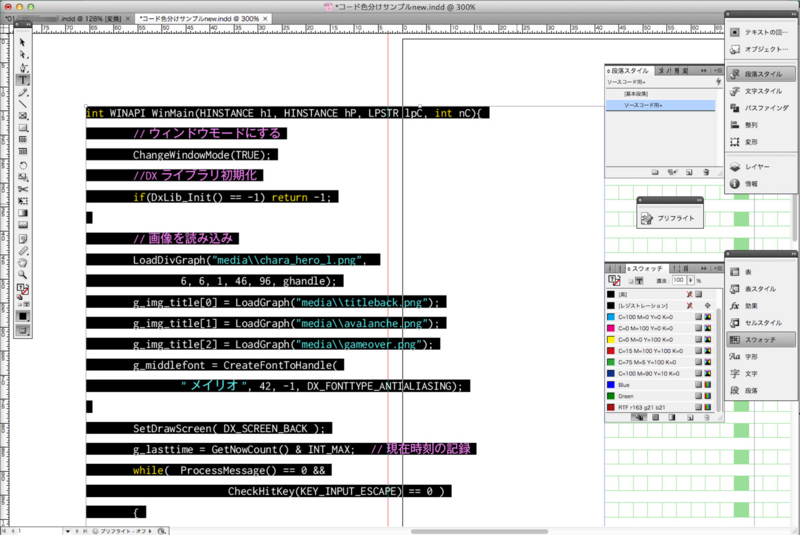This screenshot has width=800, height=535.
Task: Select the Pencil tool
Action: coord(23,92)
